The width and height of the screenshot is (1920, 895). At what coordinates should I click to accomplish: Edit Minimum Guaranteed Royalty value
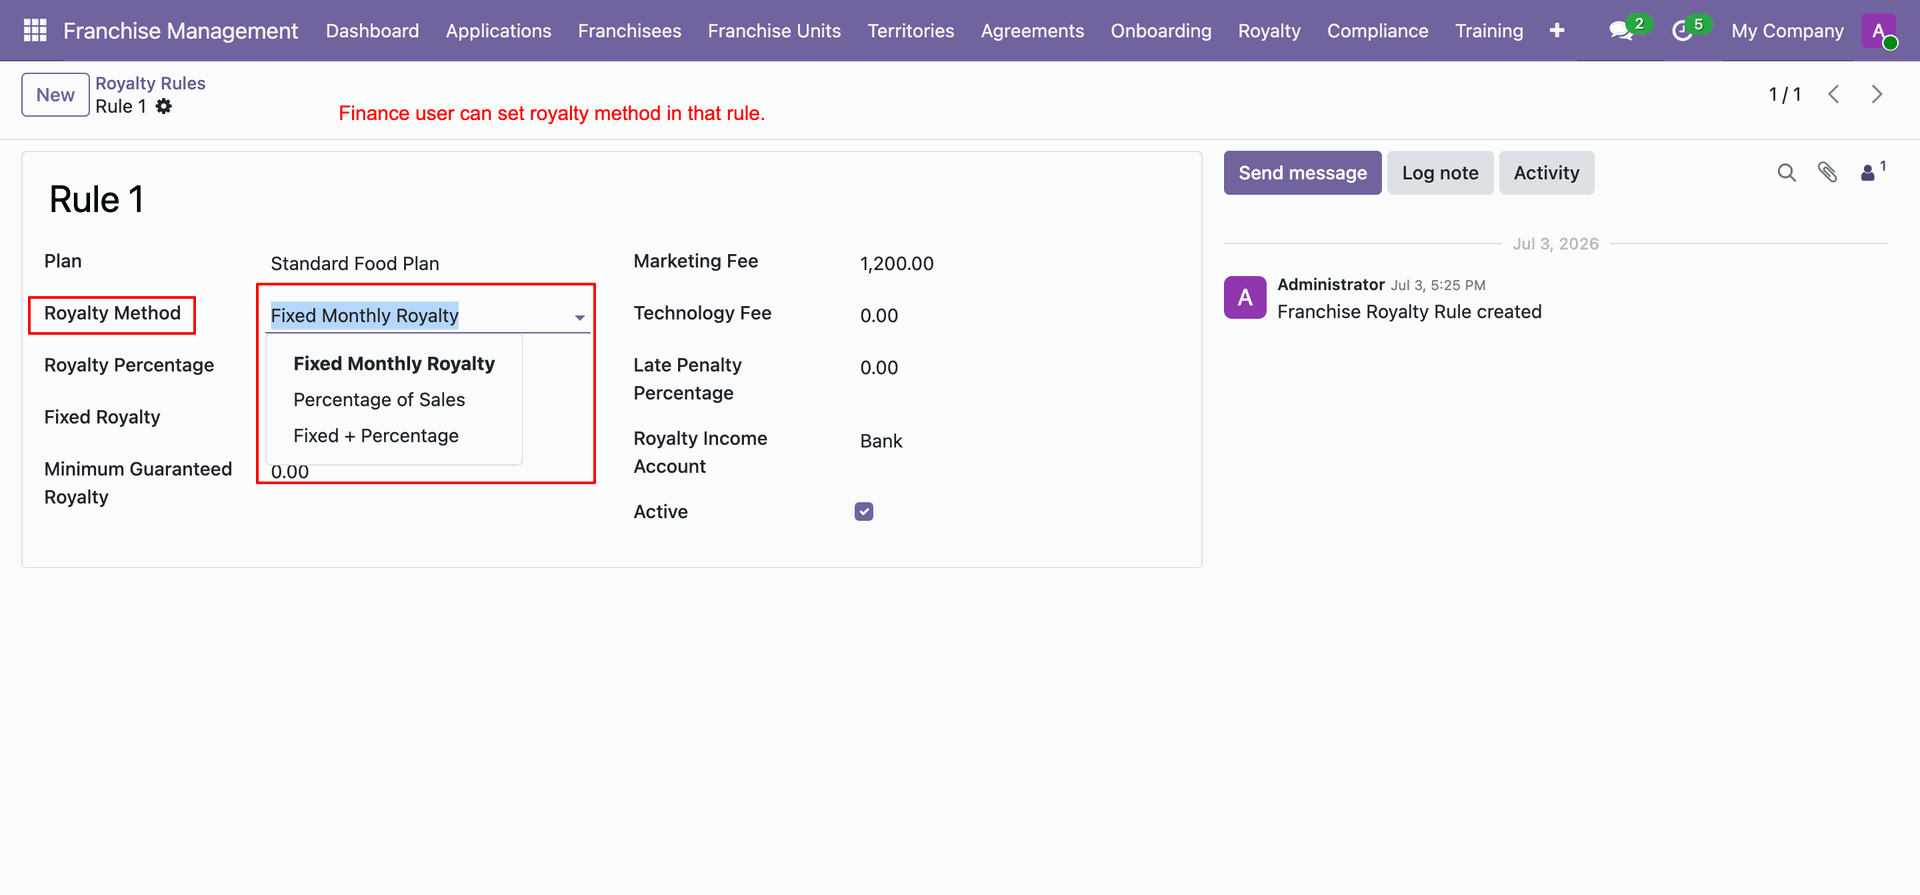click(290, 472)
